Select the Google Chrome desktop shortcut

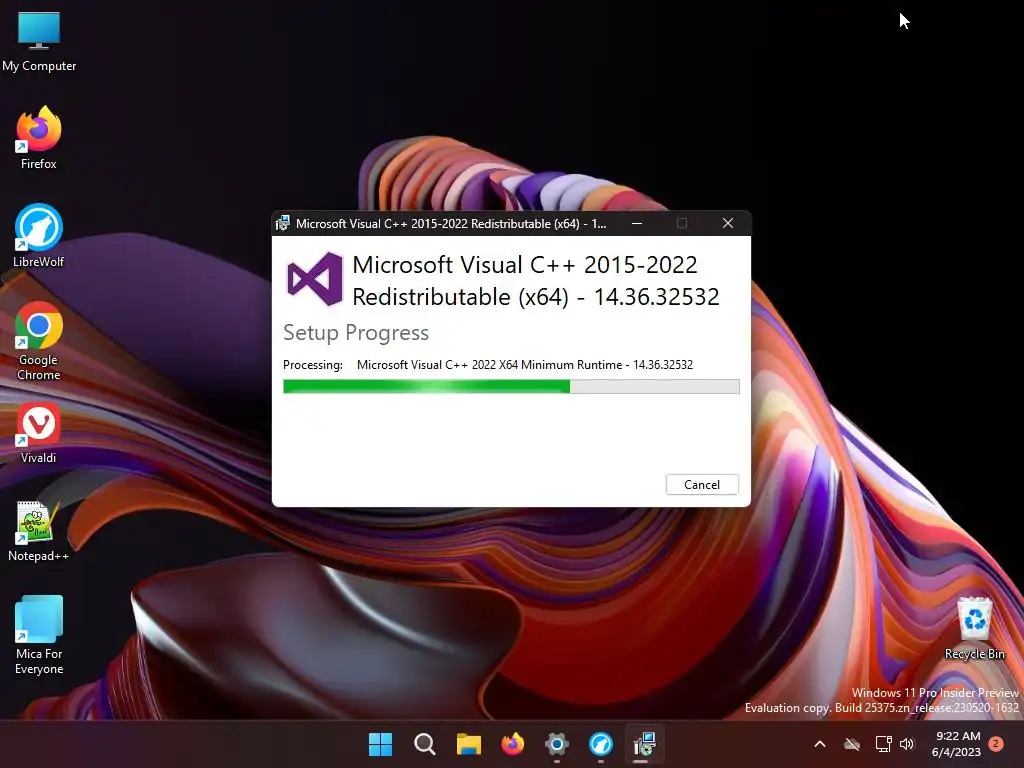point(39,341)
